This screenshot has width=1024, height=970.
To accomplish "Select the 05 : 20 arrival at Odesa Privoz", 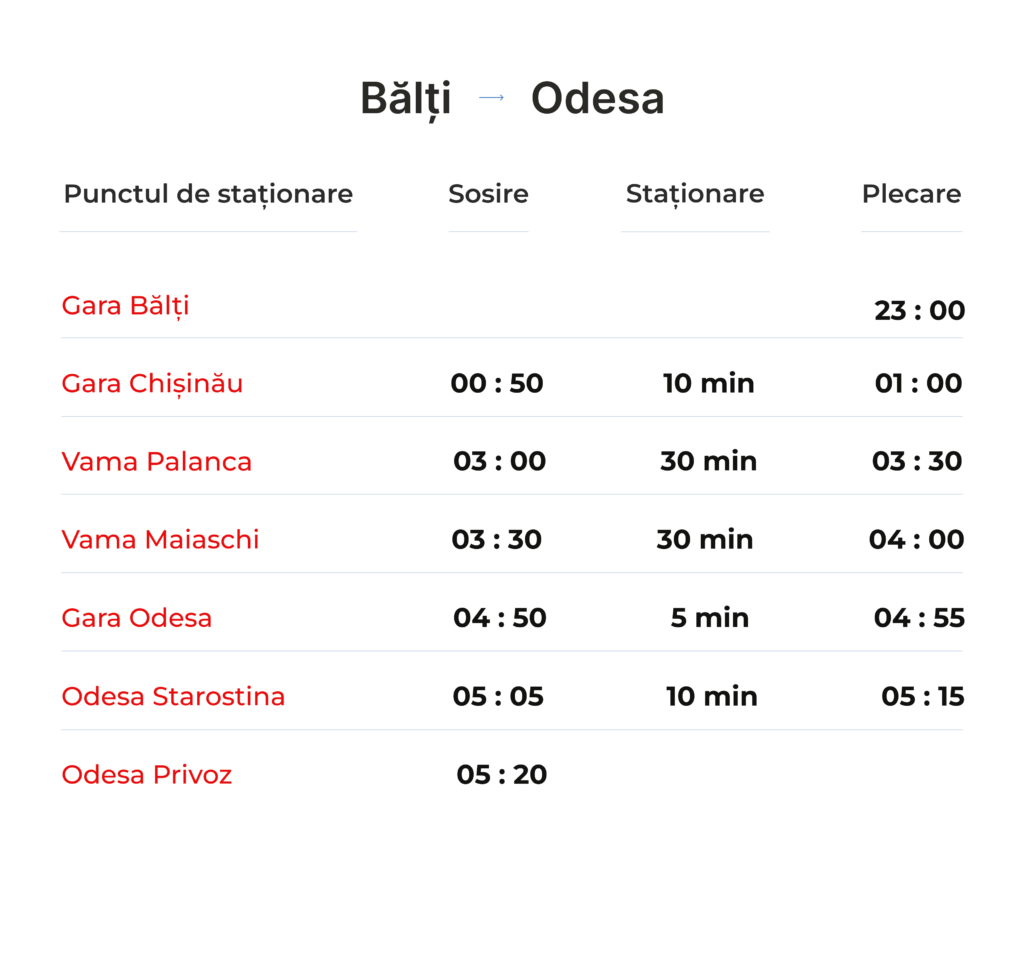I will (x=501, y=774).
